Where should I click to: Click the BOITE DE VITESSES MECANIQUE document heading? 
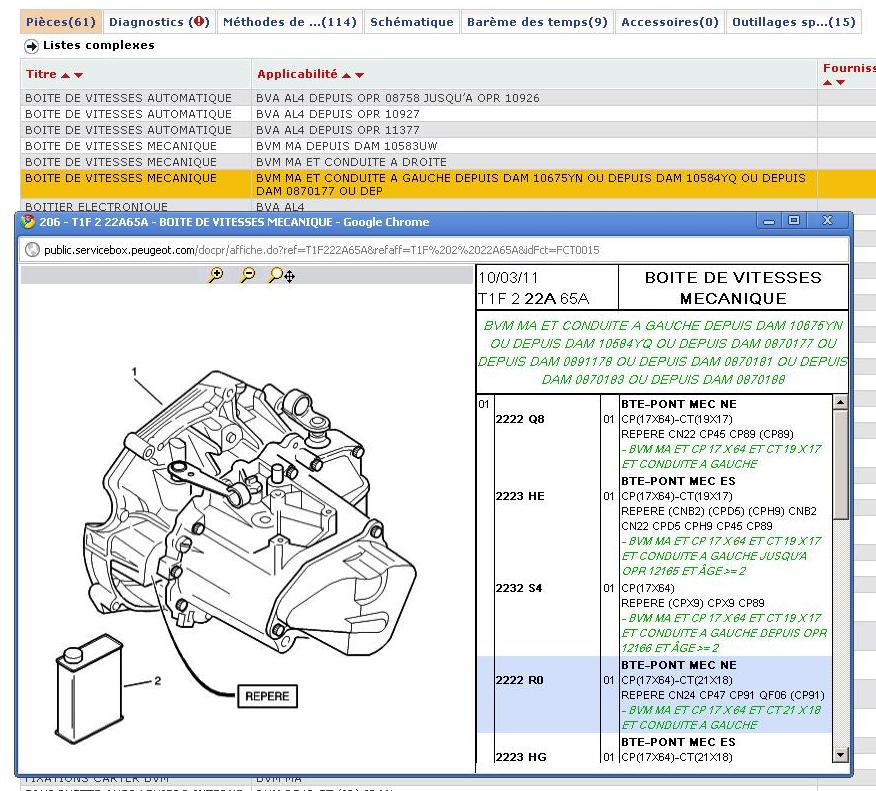tap(733, 288)
